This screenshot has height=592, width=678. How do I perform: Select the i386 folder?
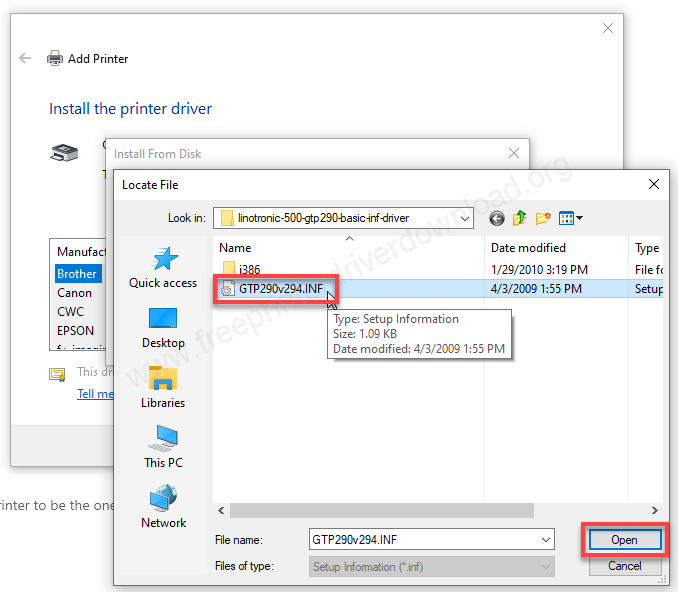249,269
